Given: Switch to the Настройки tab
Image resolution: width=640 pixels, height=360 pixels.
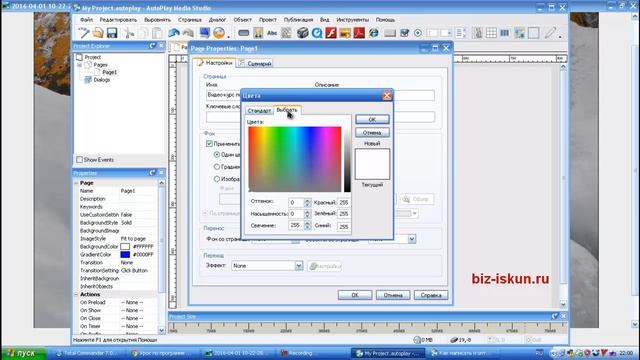Looking at the screenshot, I should (x=215, y=63).
